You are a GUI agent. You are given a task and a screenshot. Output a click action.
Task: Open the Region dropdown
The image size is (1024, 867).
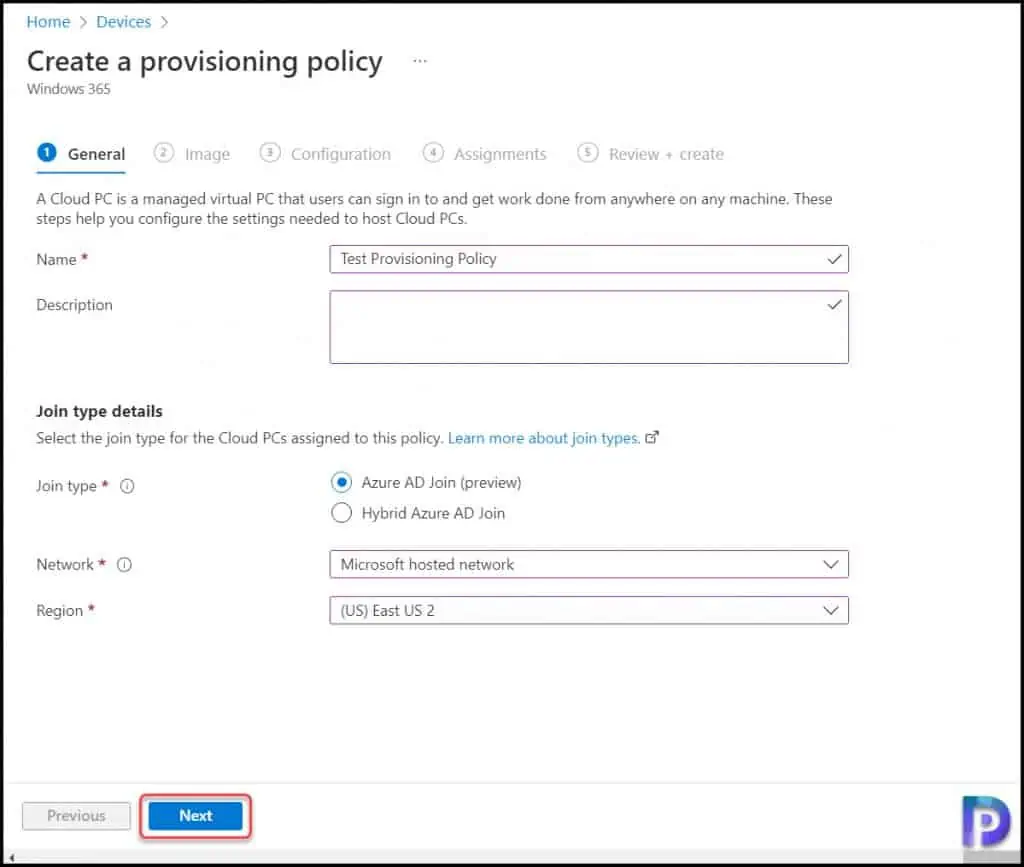pos(588,610)
